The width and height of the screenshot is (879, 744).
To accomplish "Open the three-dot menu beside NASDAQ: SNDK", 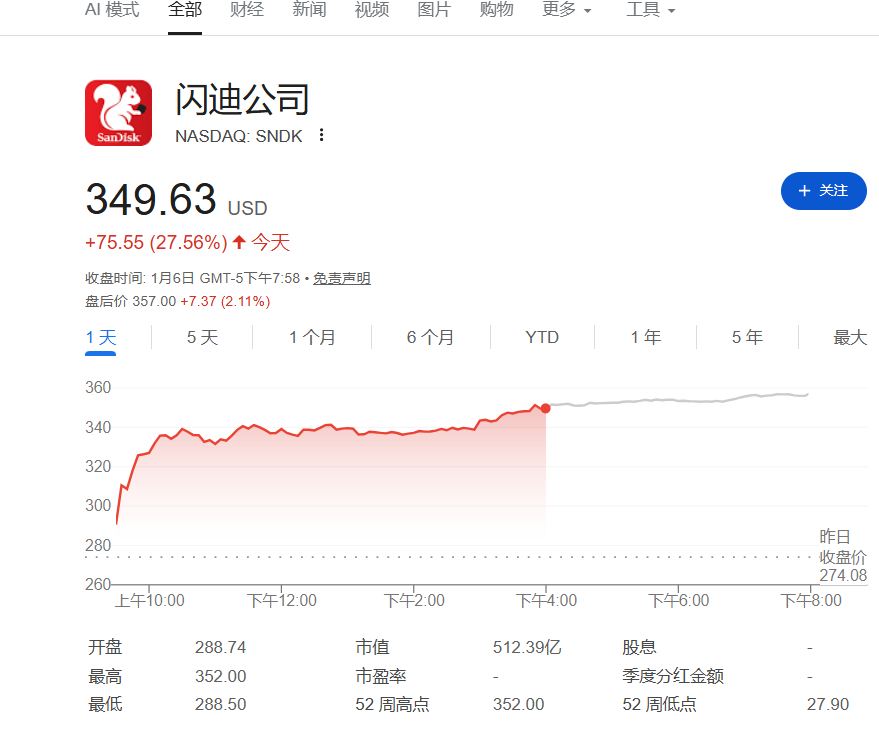I will pos(321,135).
